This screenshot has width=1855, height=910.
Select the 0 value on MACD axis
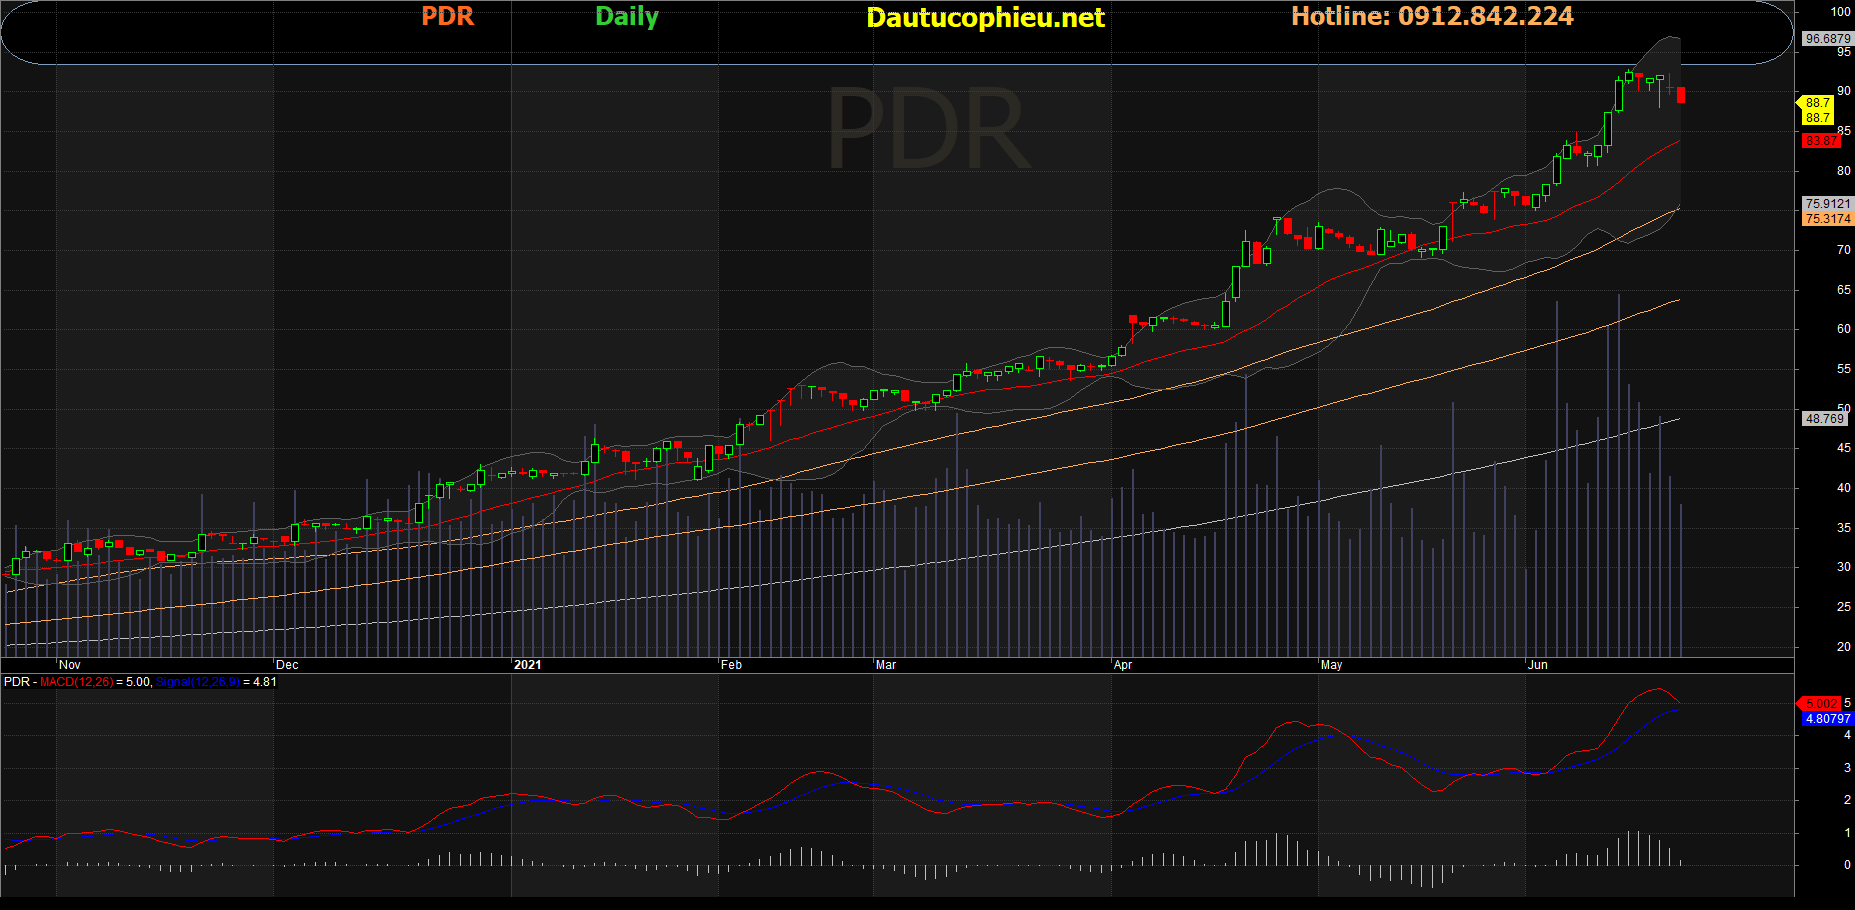1847,865
